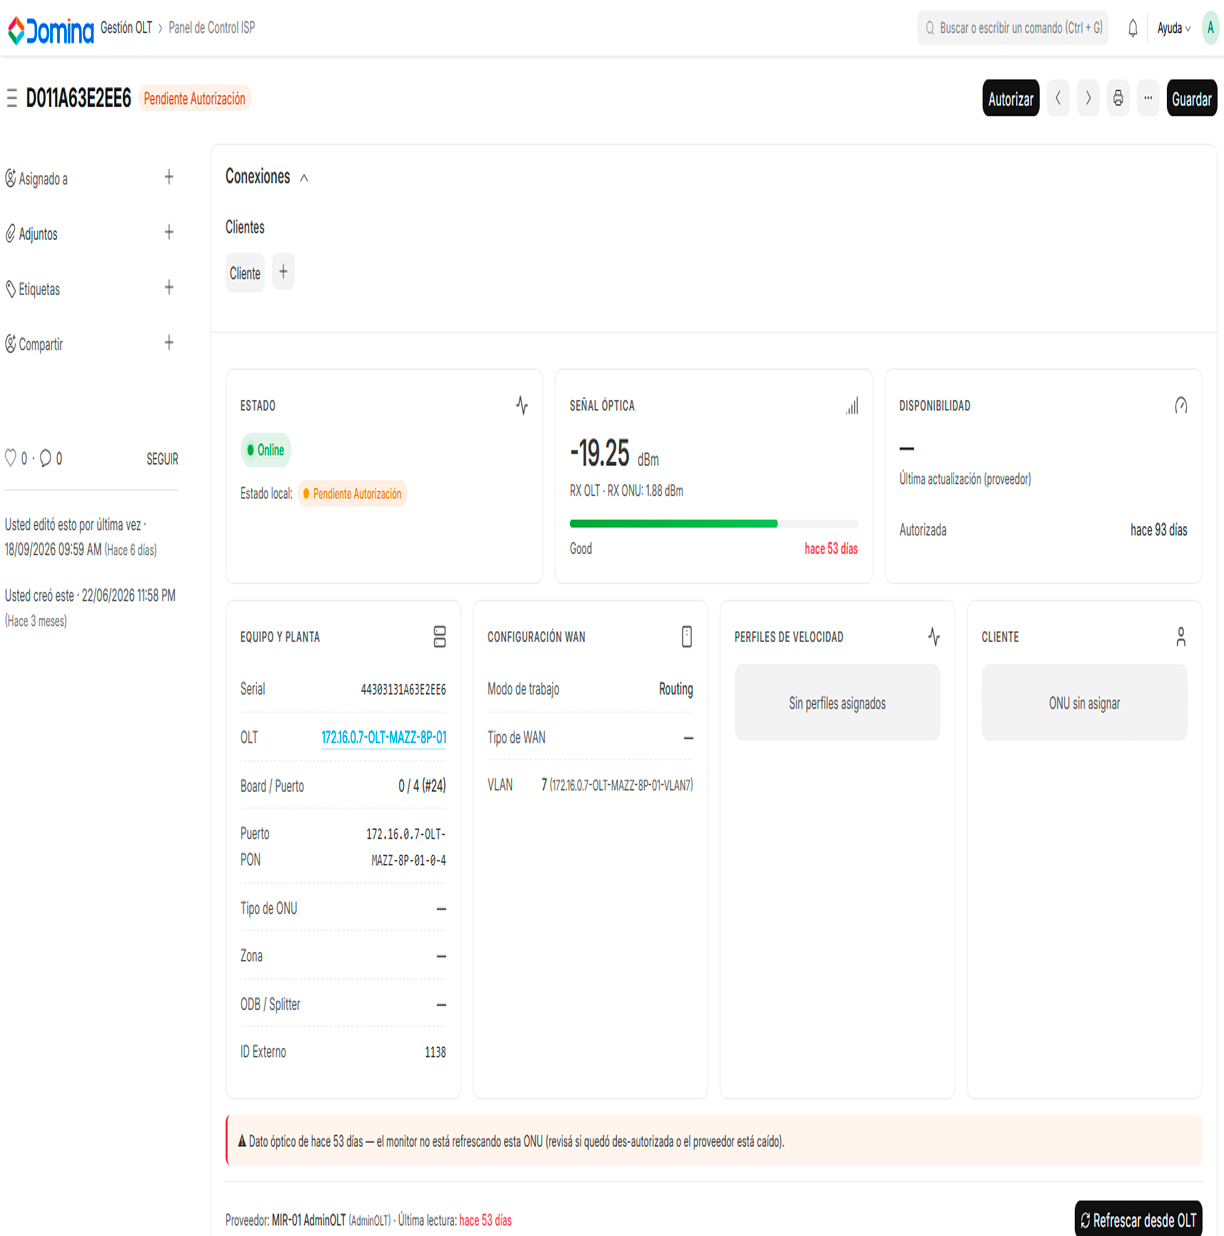Screen dimensions: 1224x1236
Task: Print this ONU document
Action: click(1118, 98)
